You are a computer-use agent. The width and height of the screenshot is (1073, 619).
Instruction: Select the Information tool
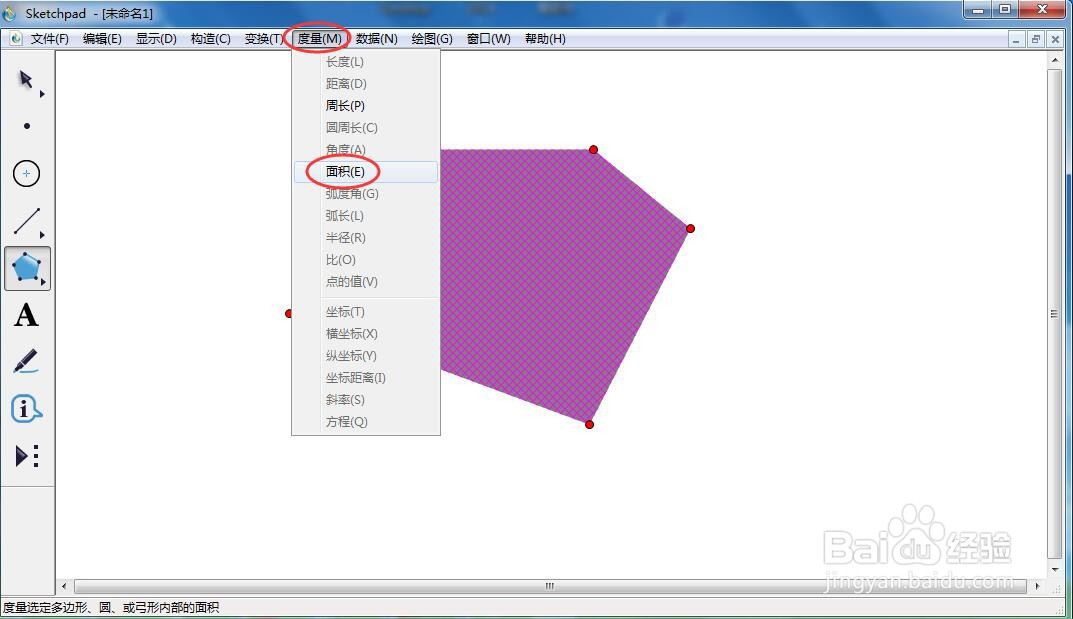click(27, 407)
